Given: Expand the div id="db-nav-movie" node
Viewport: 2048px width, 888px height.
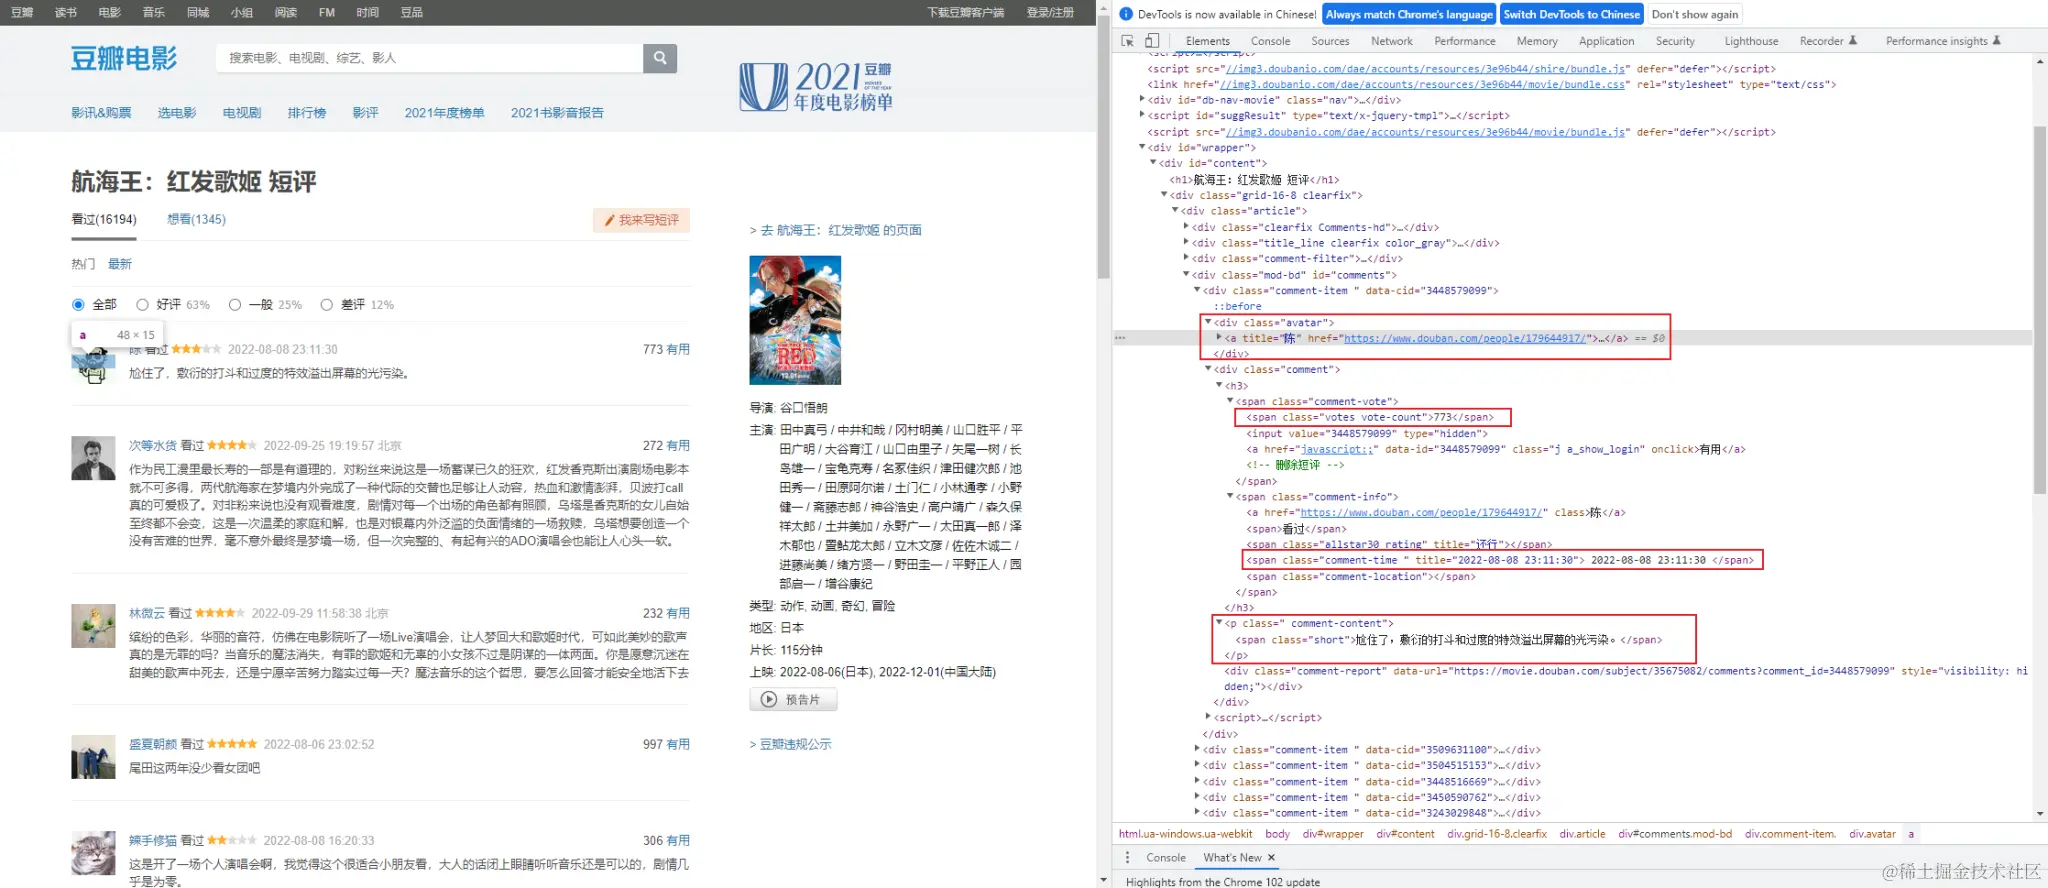Looking at the screenshot, I should pyautogui.click(x=1142, y=100).
